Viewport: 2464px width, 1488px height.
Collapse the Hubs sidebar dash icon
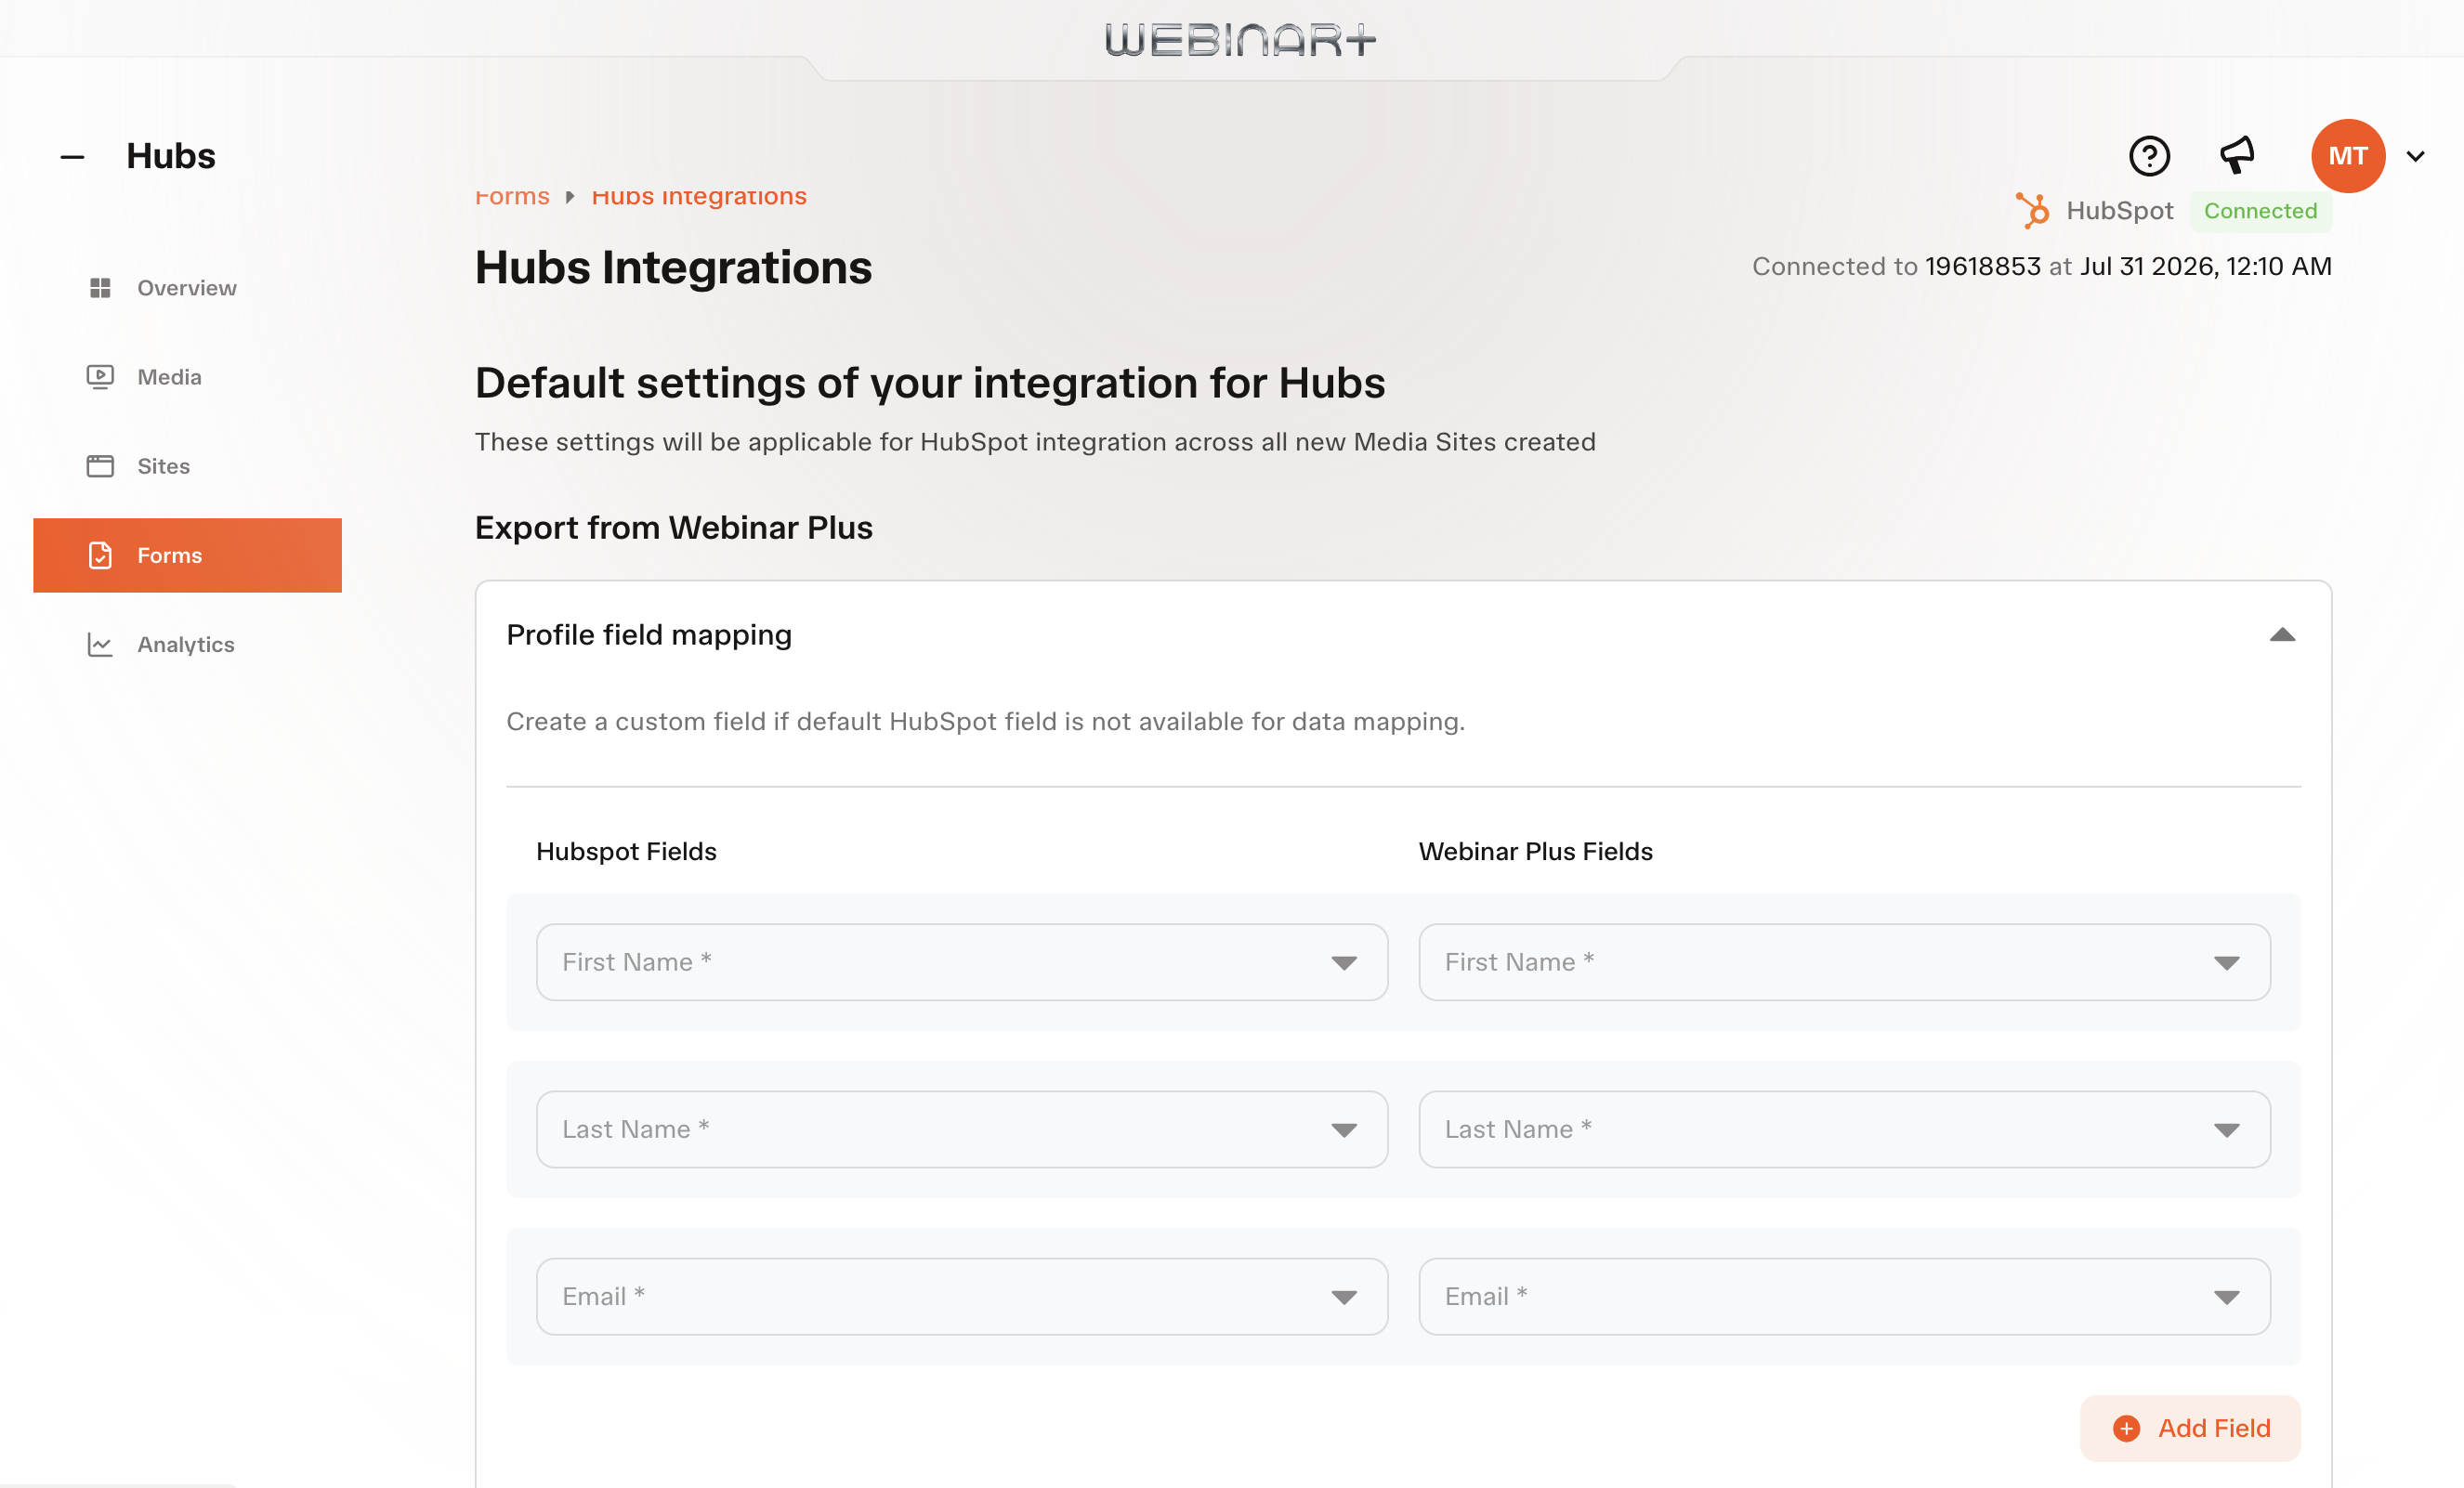click(72, 157)
